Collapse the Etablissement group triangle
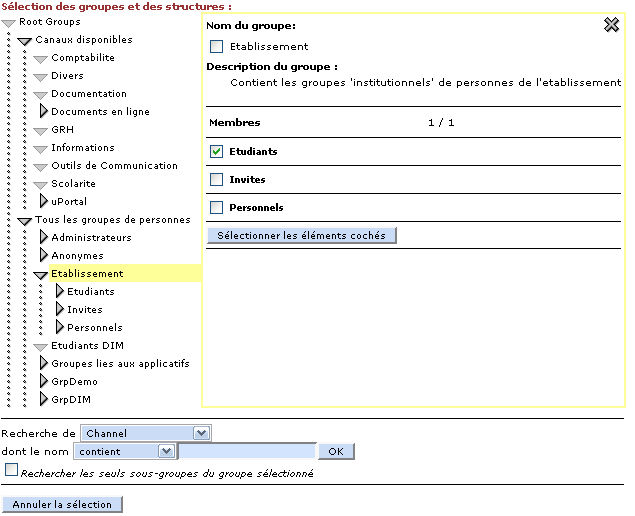635x516 pixels. [x=41, y=274]
